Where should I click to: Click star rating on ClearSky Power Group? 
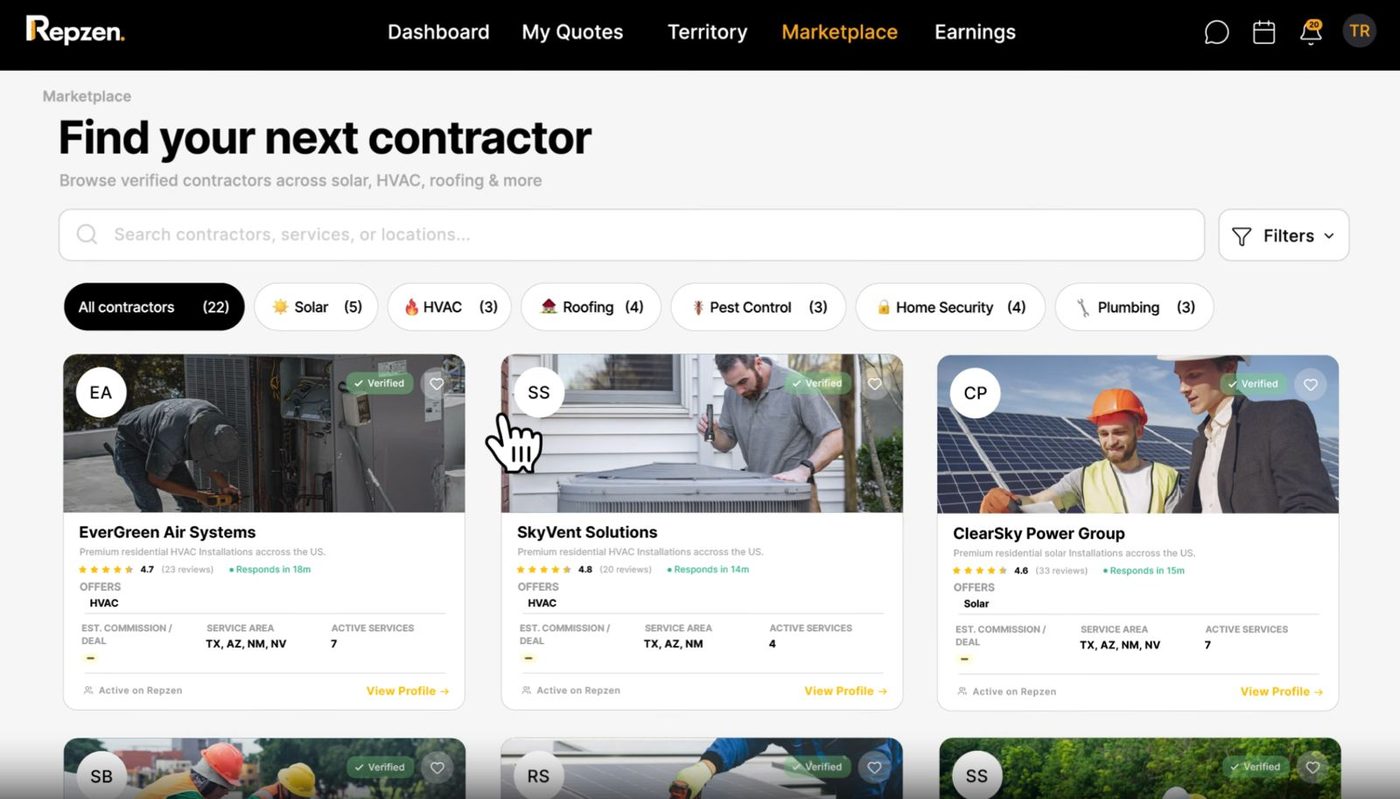pyautogui.click(x=981, y=571)
